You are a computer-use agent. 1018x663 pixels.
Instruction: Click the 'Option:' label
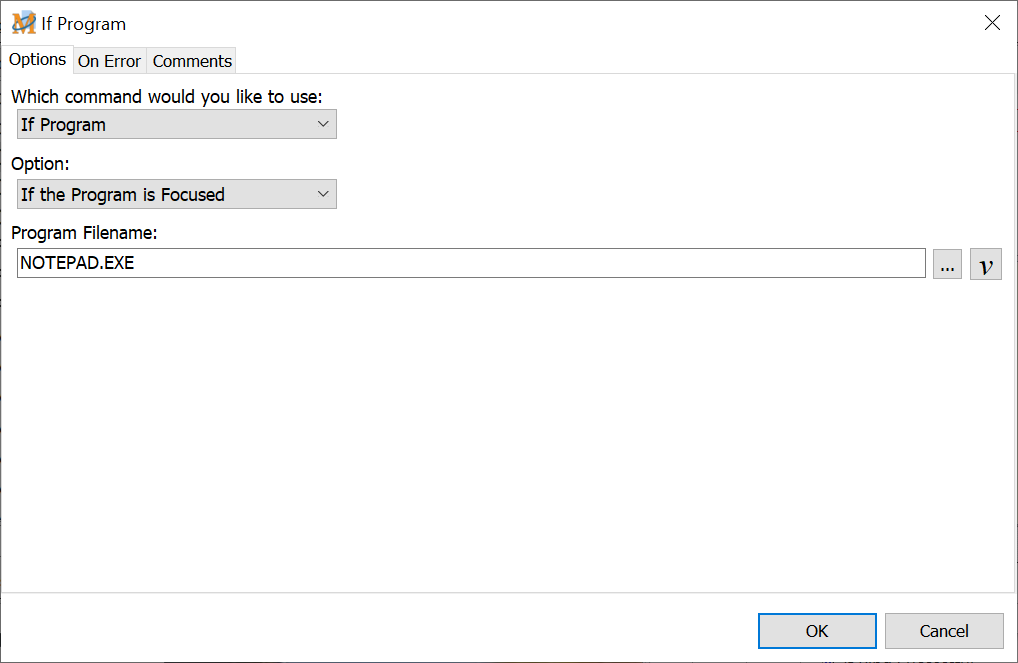(40, 164)
